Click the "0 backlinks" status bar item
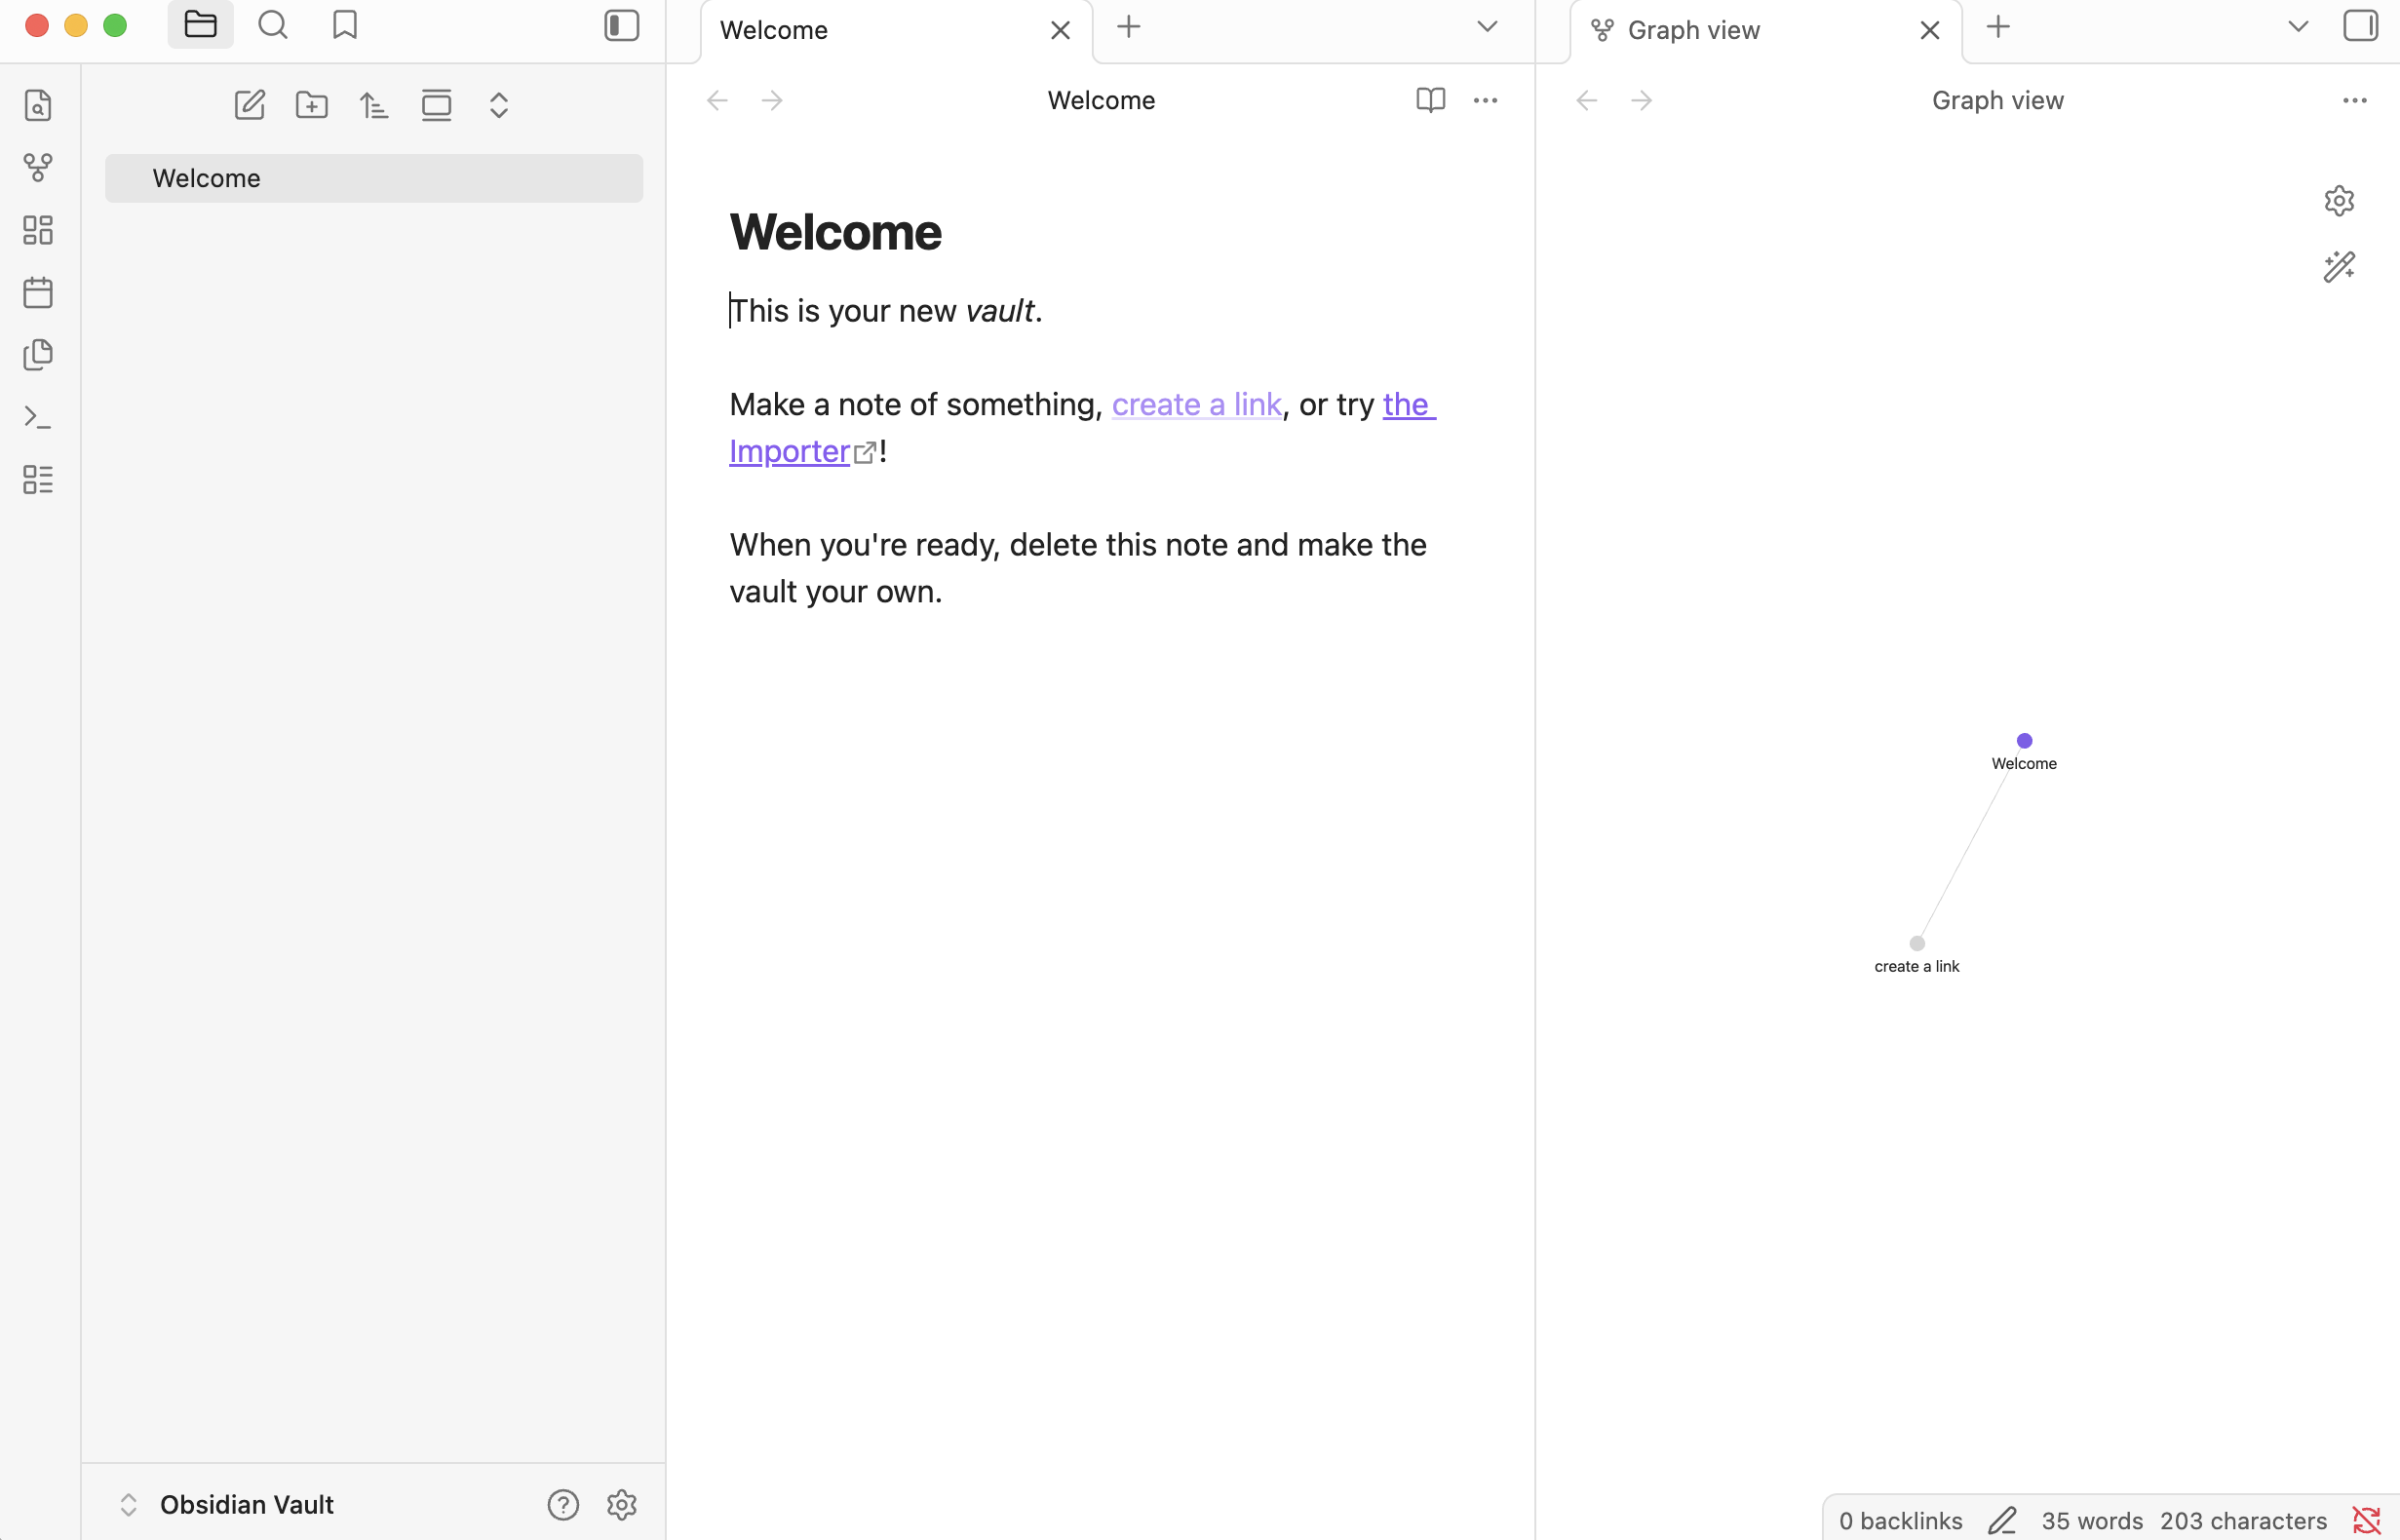 coord(1900,1520)
